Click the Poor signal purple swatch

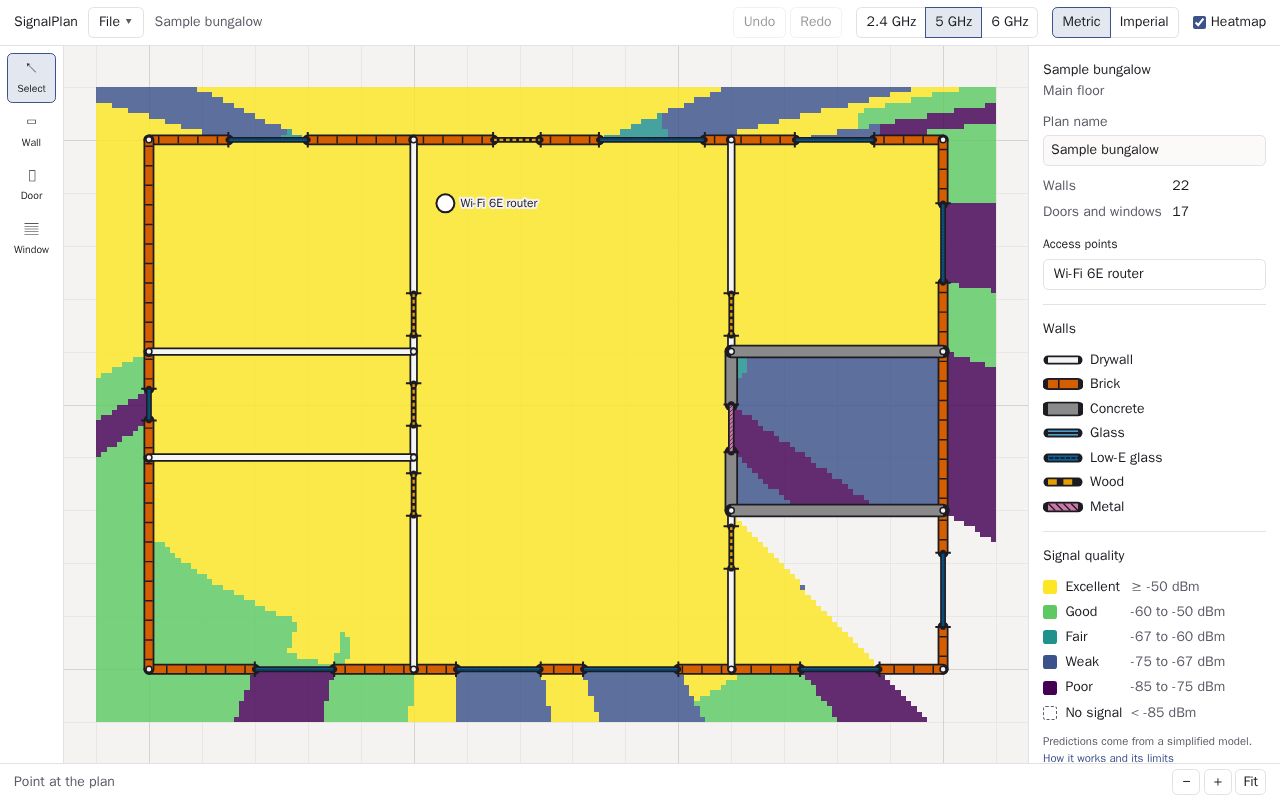click(1050, 688)
